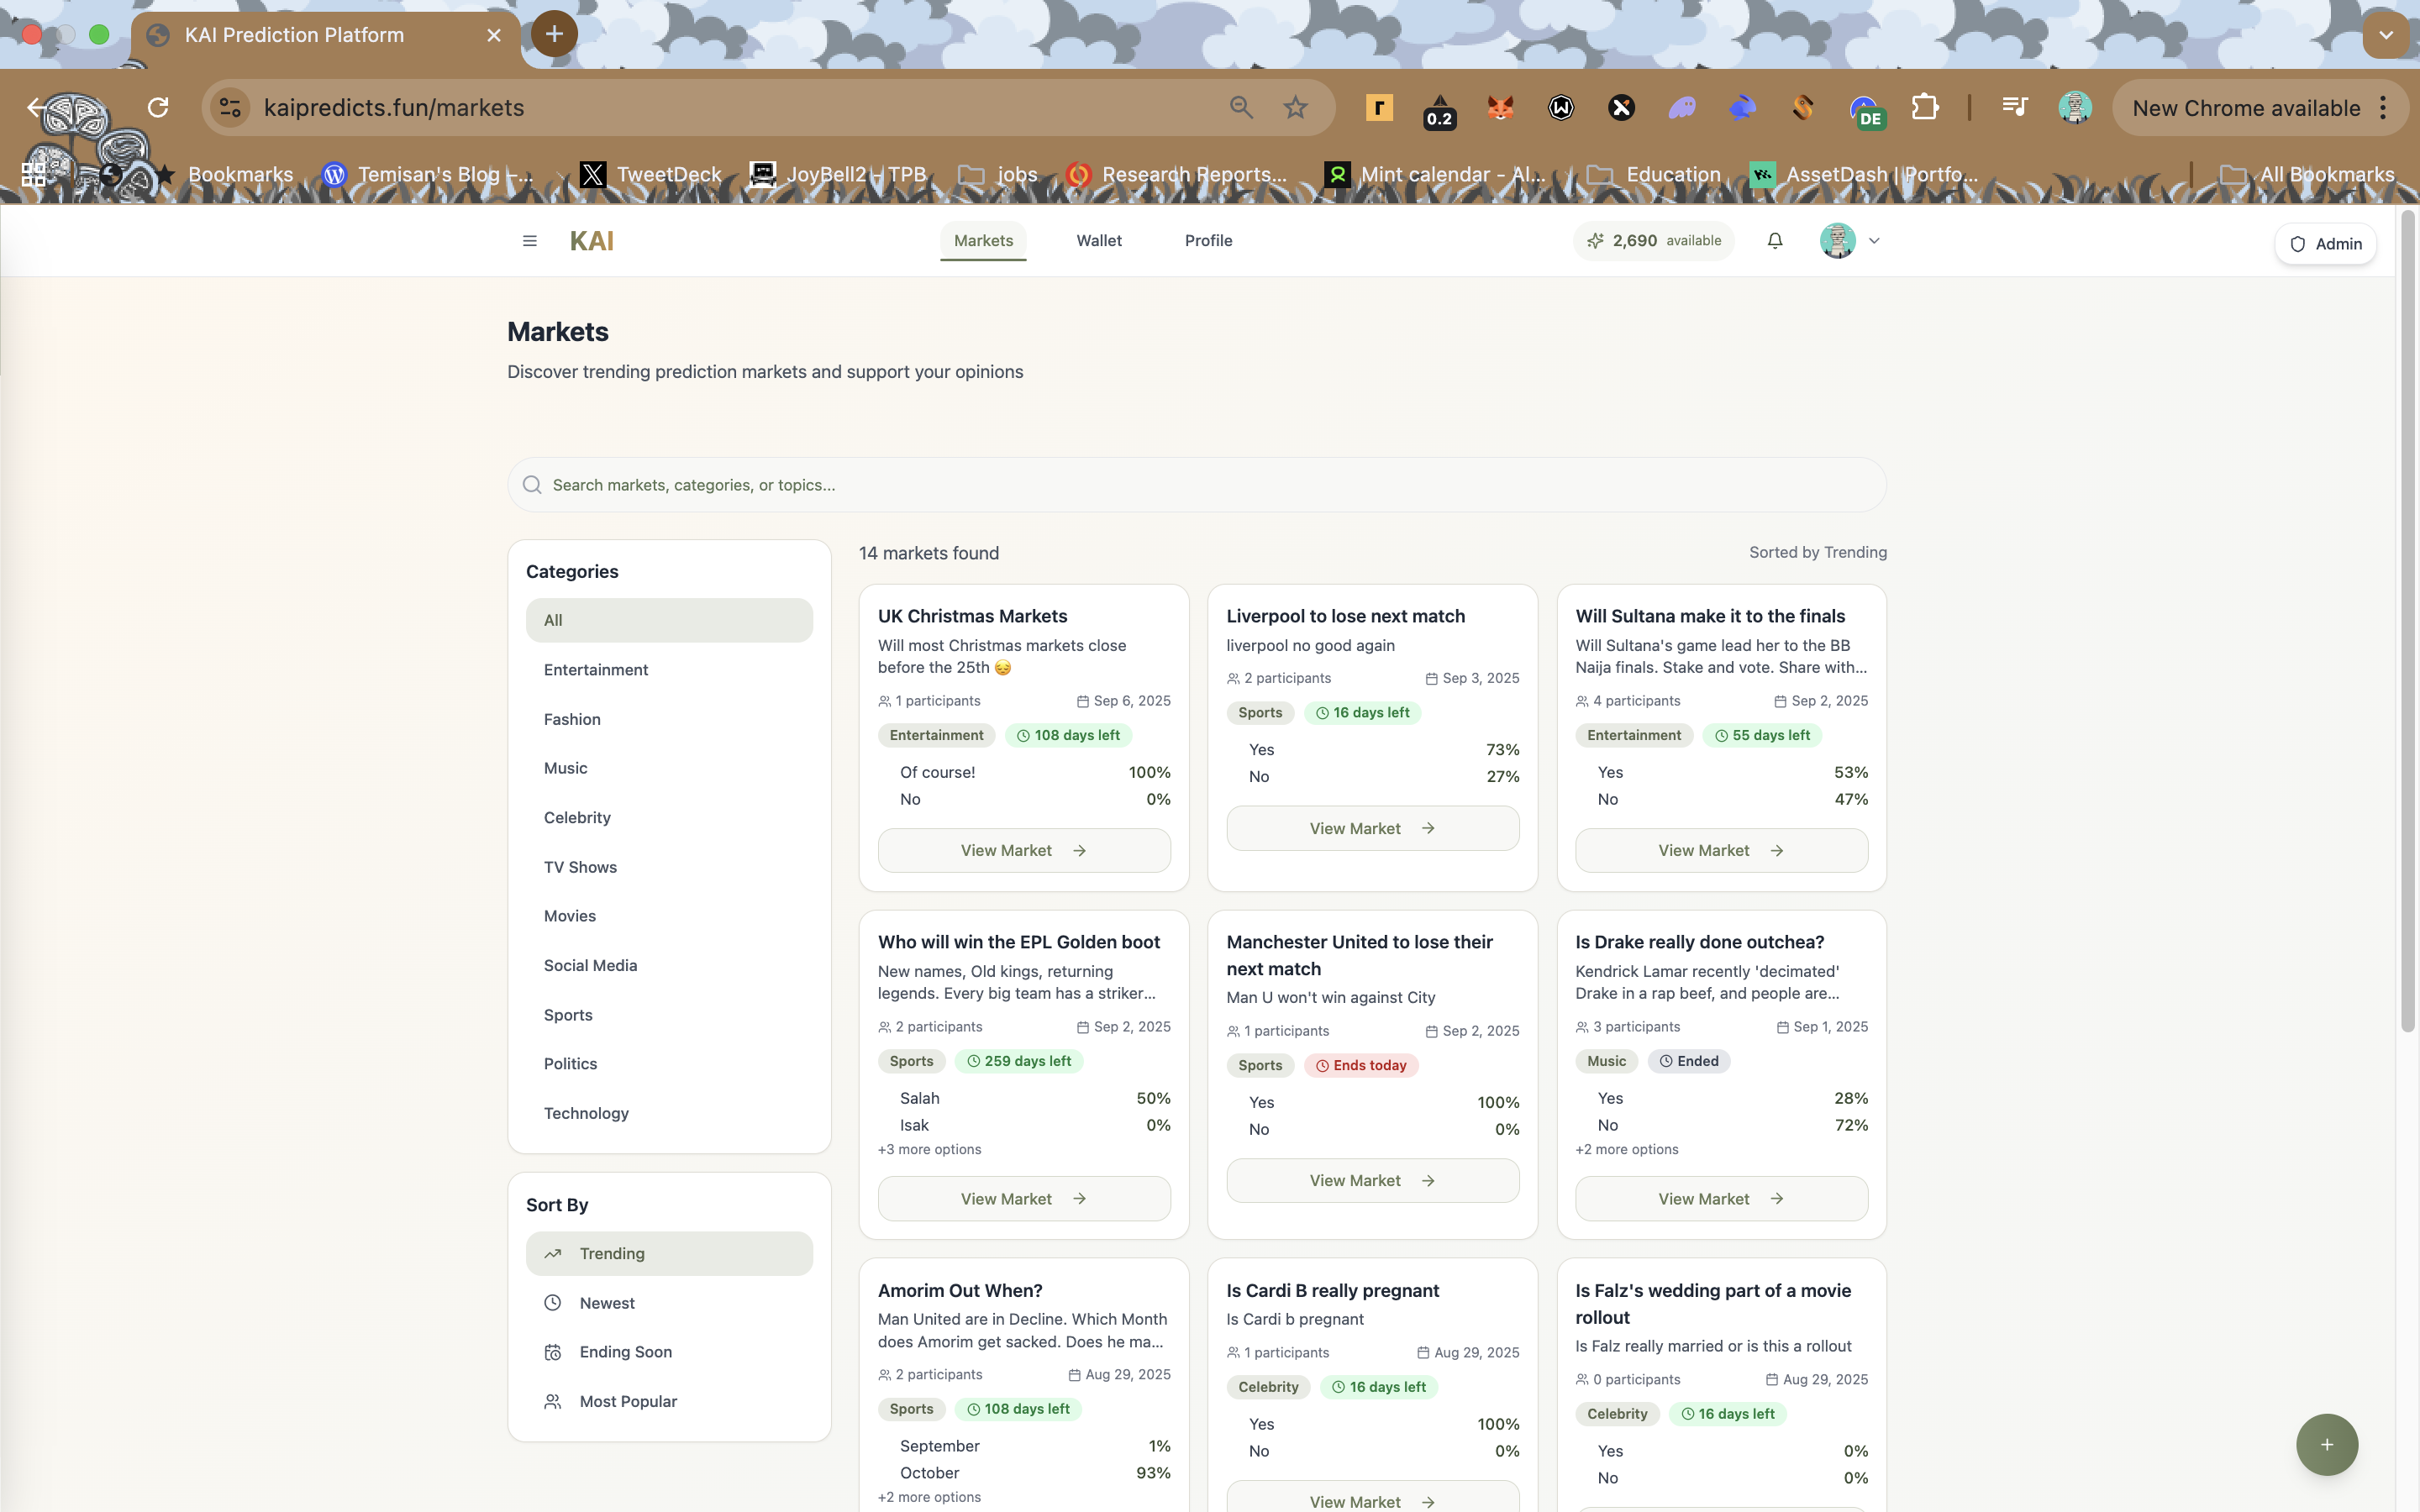
Task: Filter by the Sports category
Action: click(x=568, y=1015)
